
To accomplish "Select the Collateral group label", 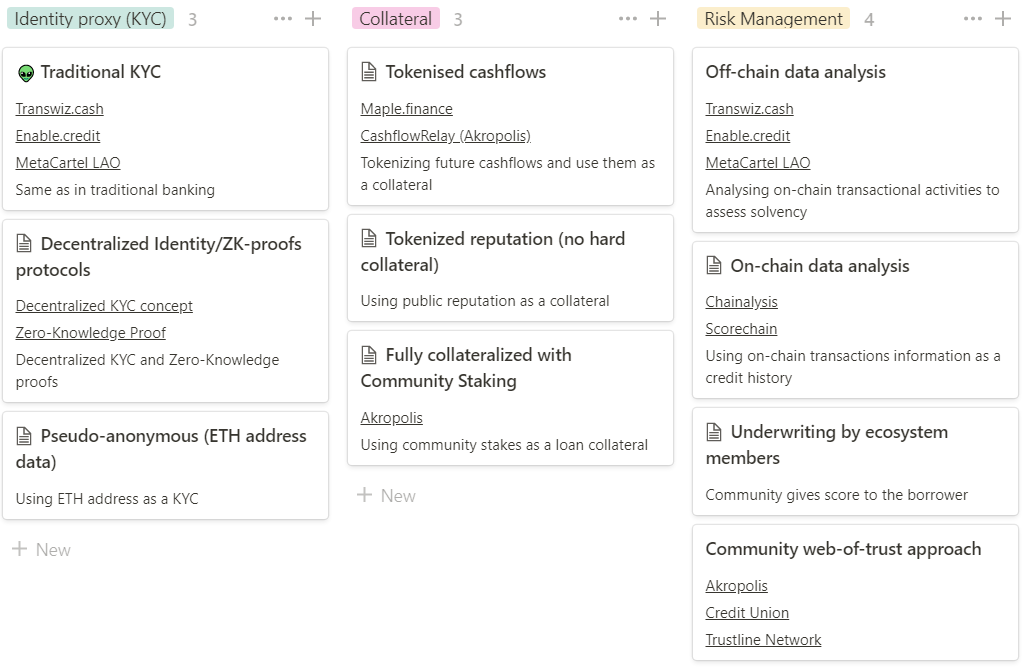I will coord(396,18).
